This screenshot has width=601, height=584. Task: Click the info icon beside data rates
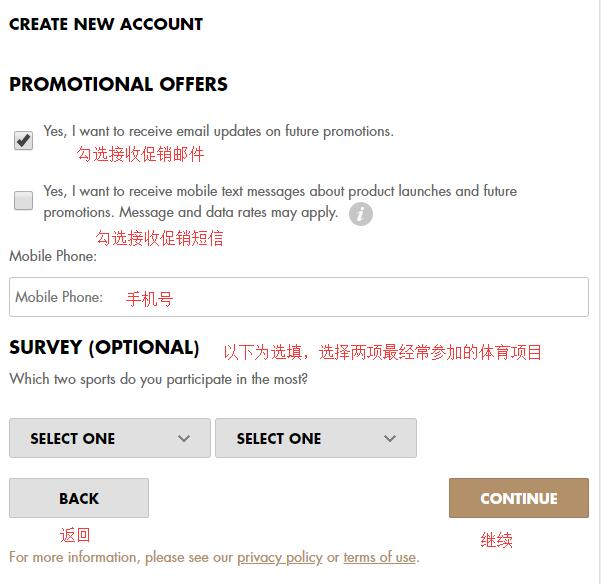pos(361,214)
